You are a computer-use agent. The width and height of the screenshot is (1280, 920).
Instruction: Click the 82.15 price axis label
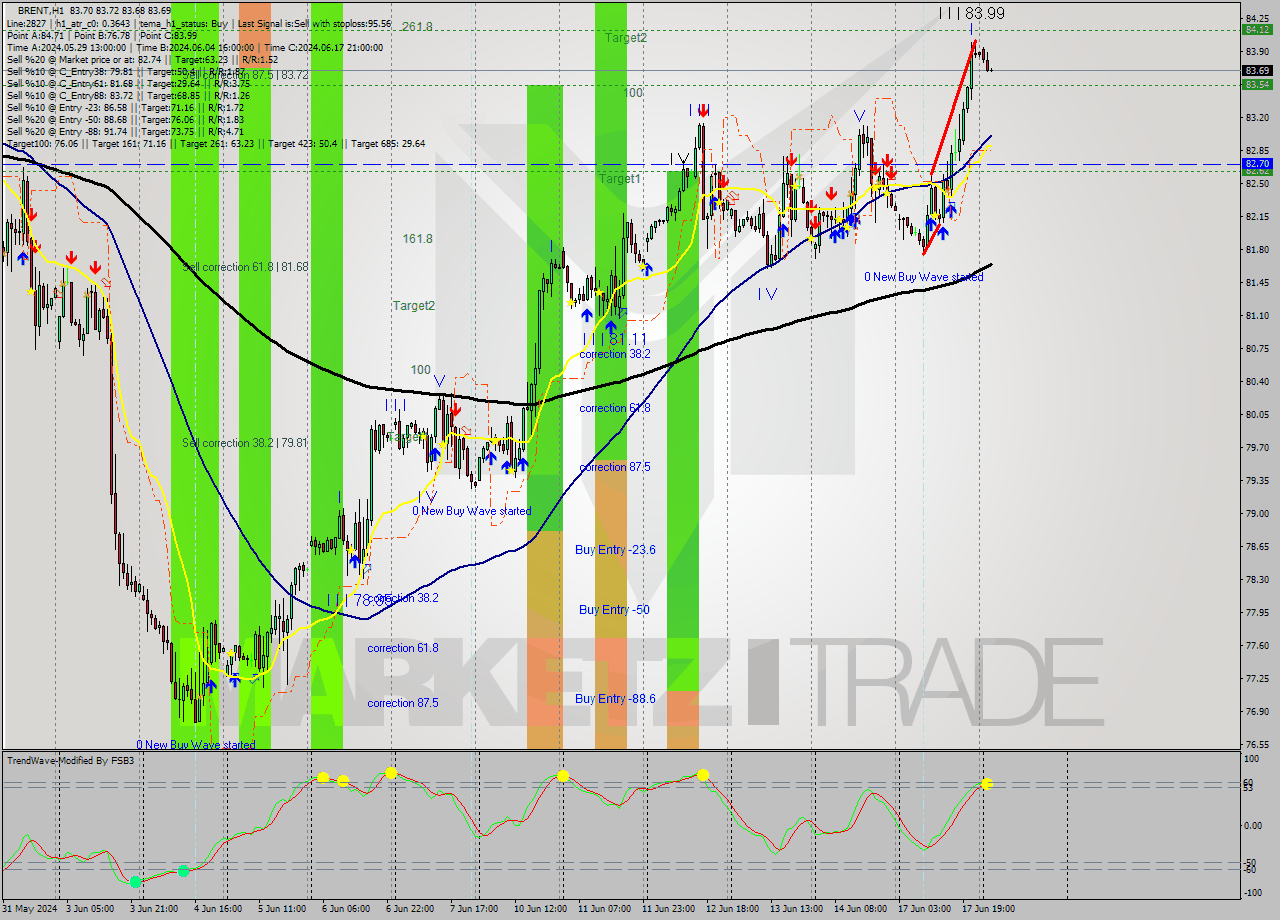coord(1257,217)
